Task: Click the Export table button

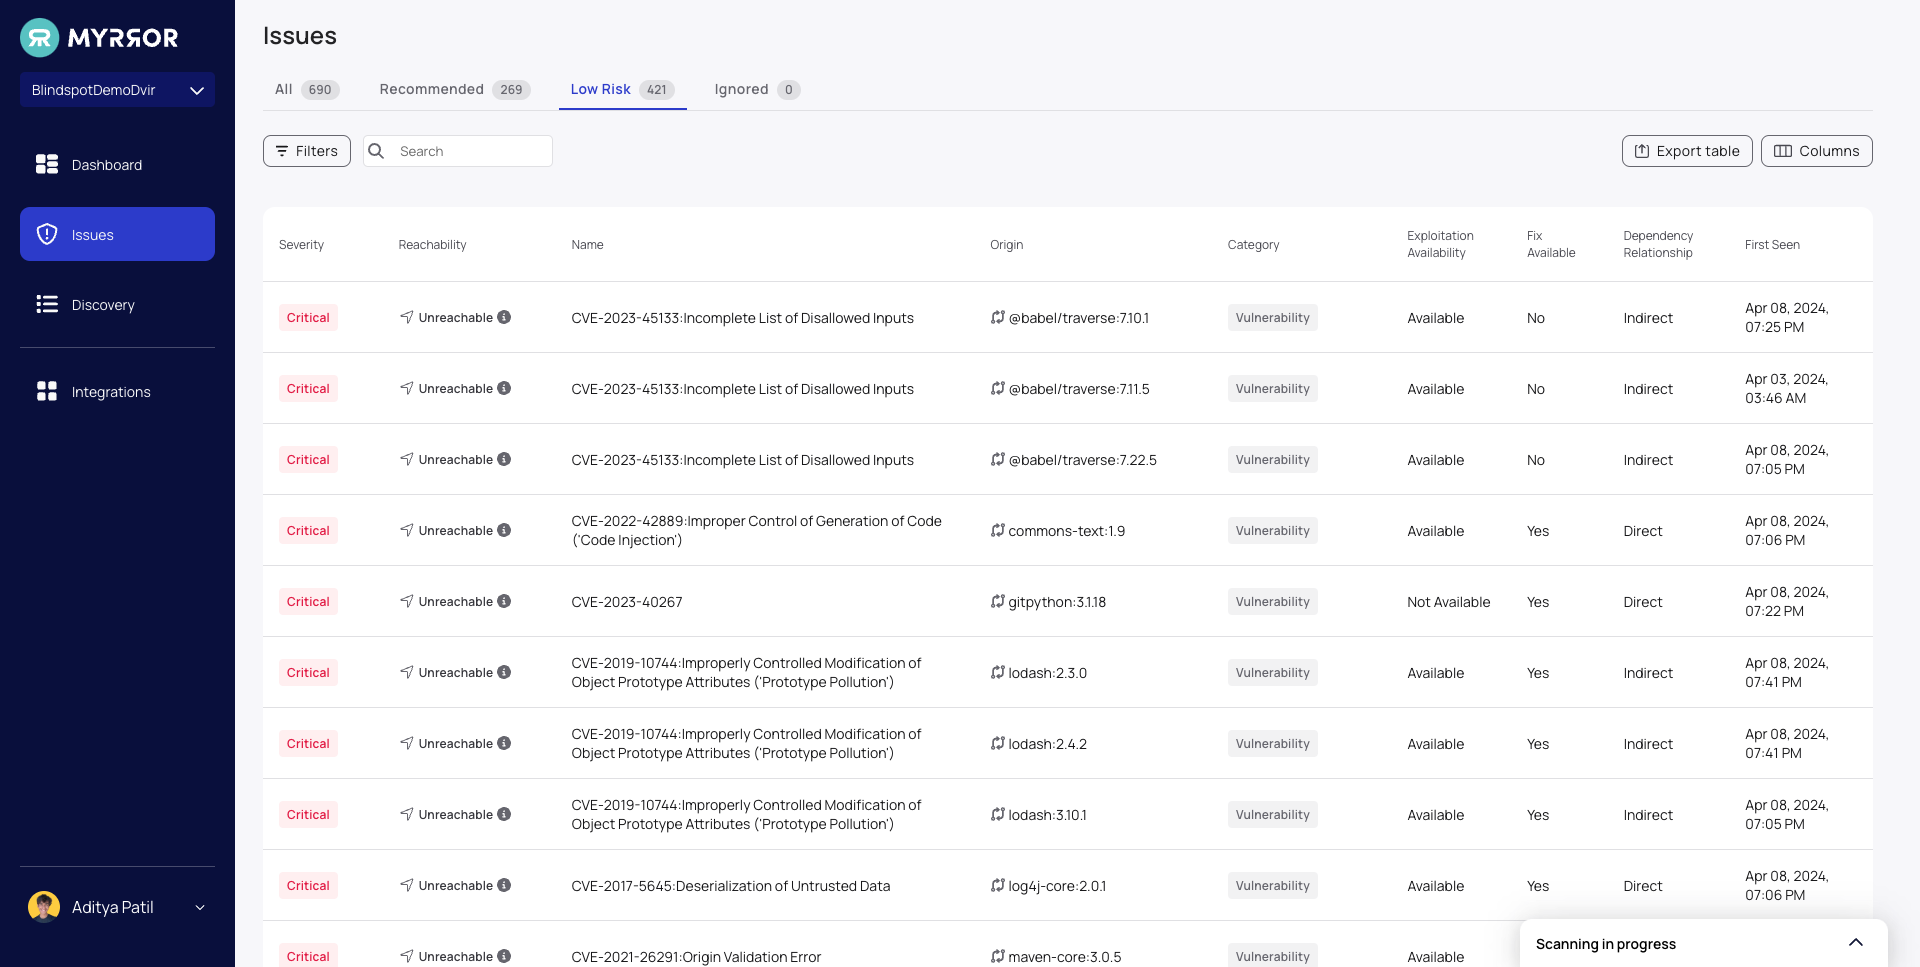Action: (1687, 151)
